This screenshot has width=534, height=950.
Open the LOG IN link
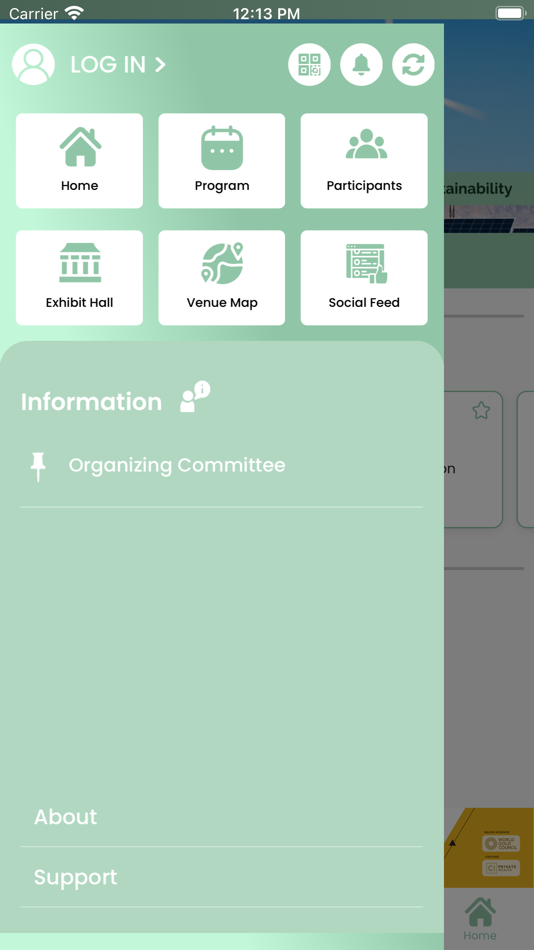click(x=118, y=64)
